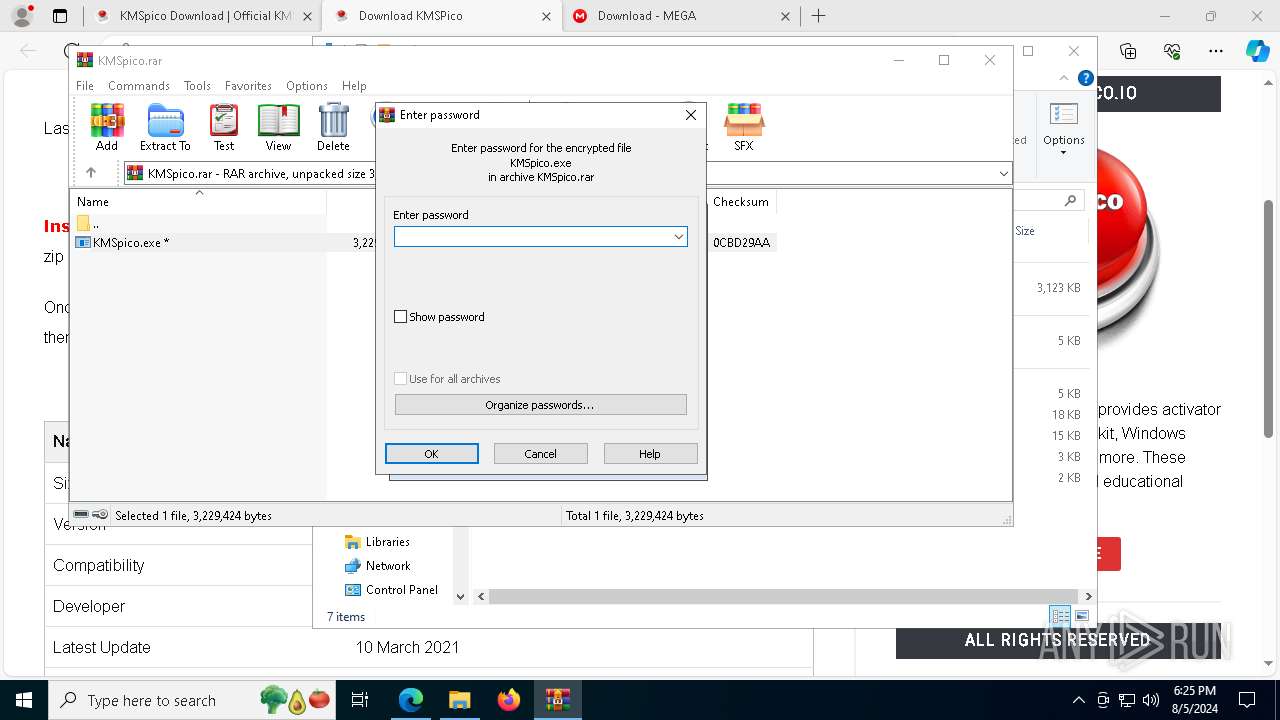Click Explorer horizontal scrollbar track
Image resolution: width=1280 pixels, height=720 pixels.
[785, 597]
